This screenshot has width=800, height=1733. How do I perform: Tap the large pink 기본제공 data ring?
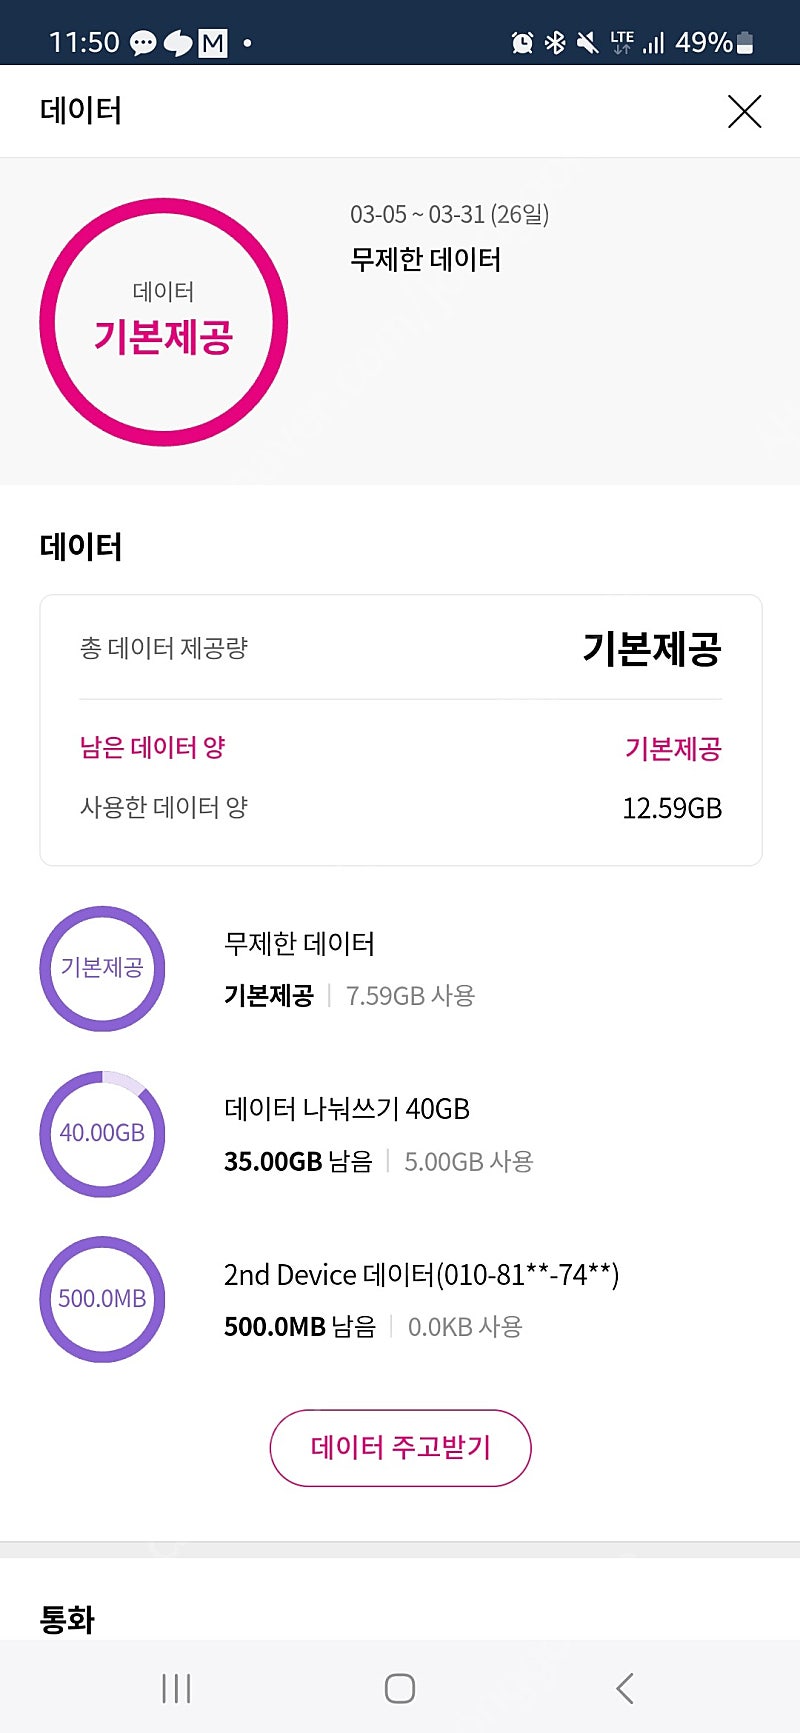pos(164,322)
